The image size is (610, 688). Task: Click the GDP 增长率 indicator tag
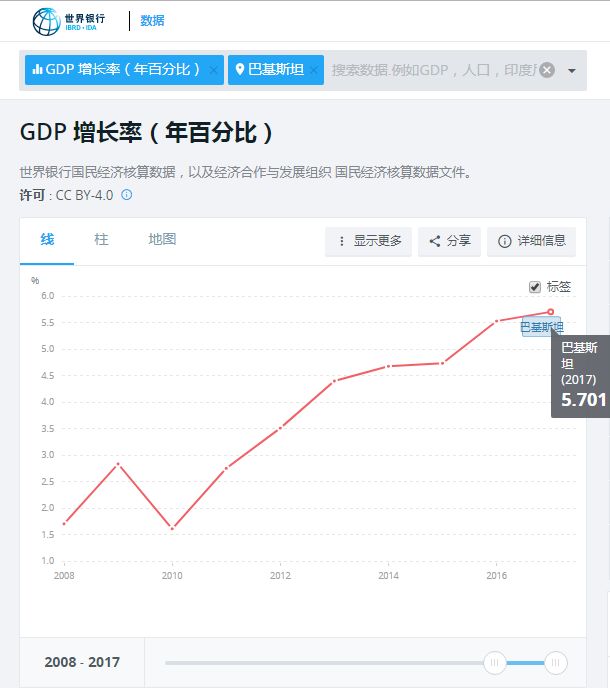pyautogui.click(x=116, y=70)
